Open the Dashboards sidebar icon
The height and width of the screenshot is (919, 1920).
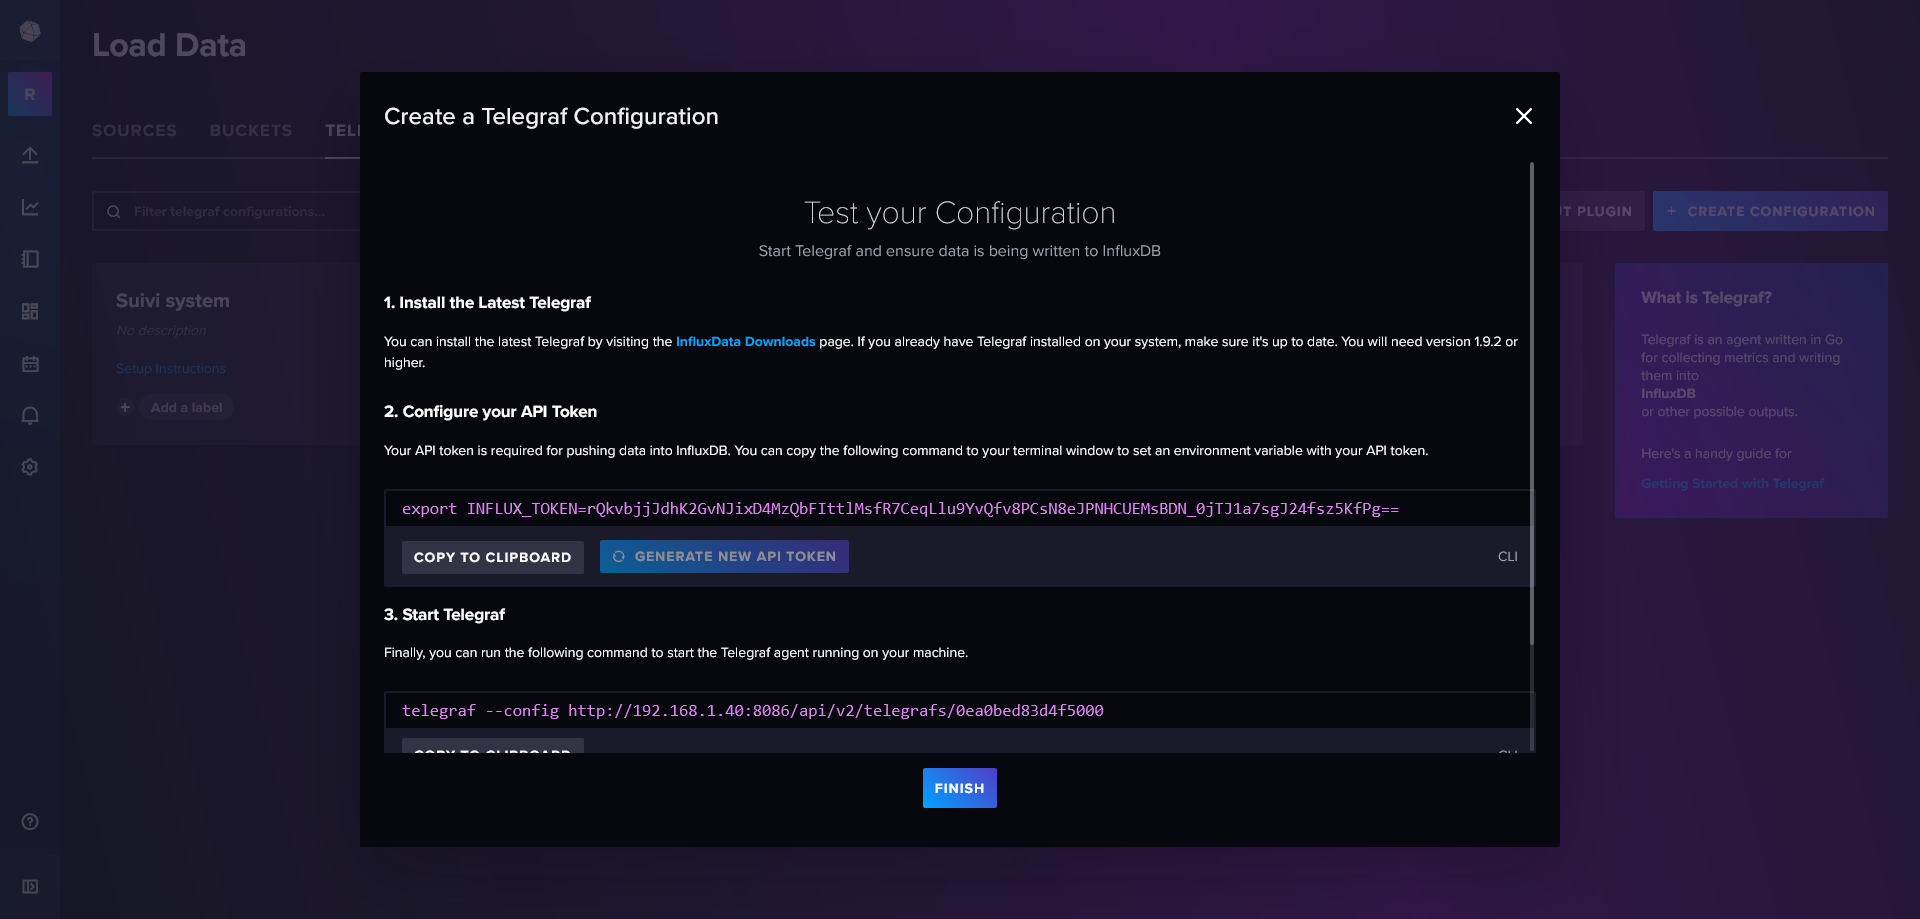pos(30,311)
